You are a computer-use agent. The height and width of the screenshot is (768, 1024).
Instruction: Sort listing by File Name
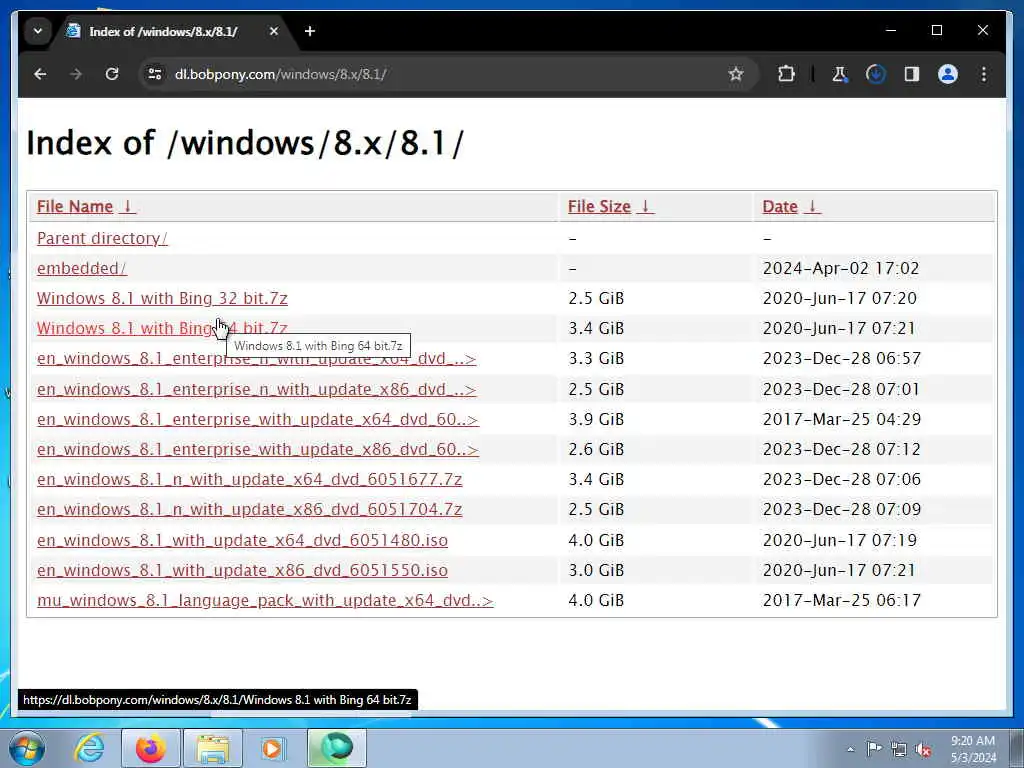coord(75,206)
